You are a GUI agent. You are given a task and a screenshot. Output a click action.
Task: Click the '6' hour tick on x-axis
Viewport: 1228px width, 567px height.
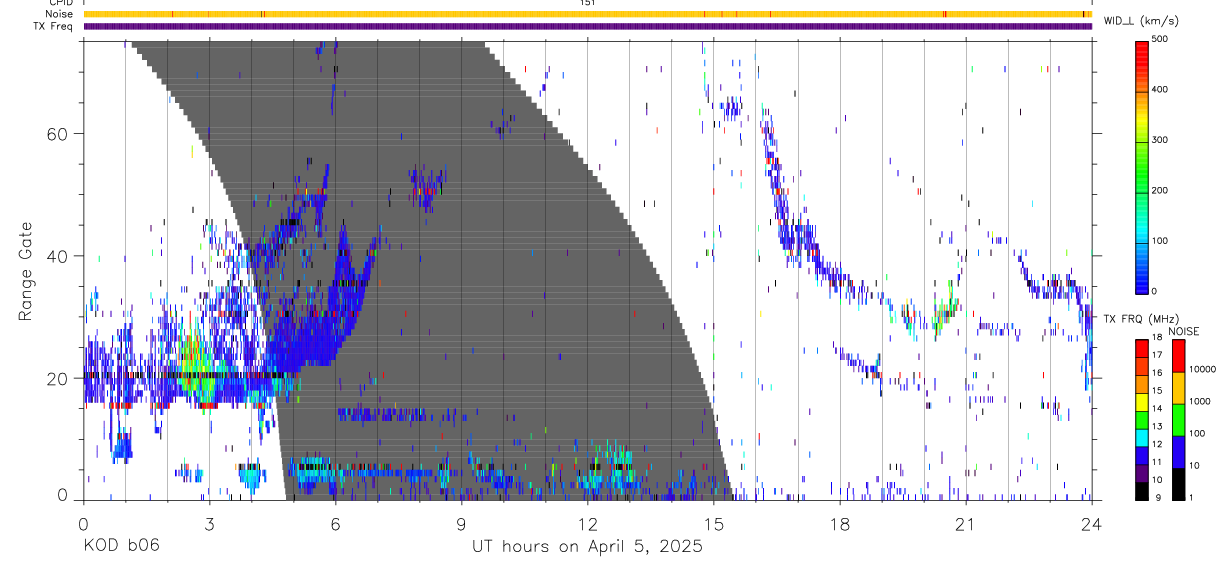tap(336, 523)
